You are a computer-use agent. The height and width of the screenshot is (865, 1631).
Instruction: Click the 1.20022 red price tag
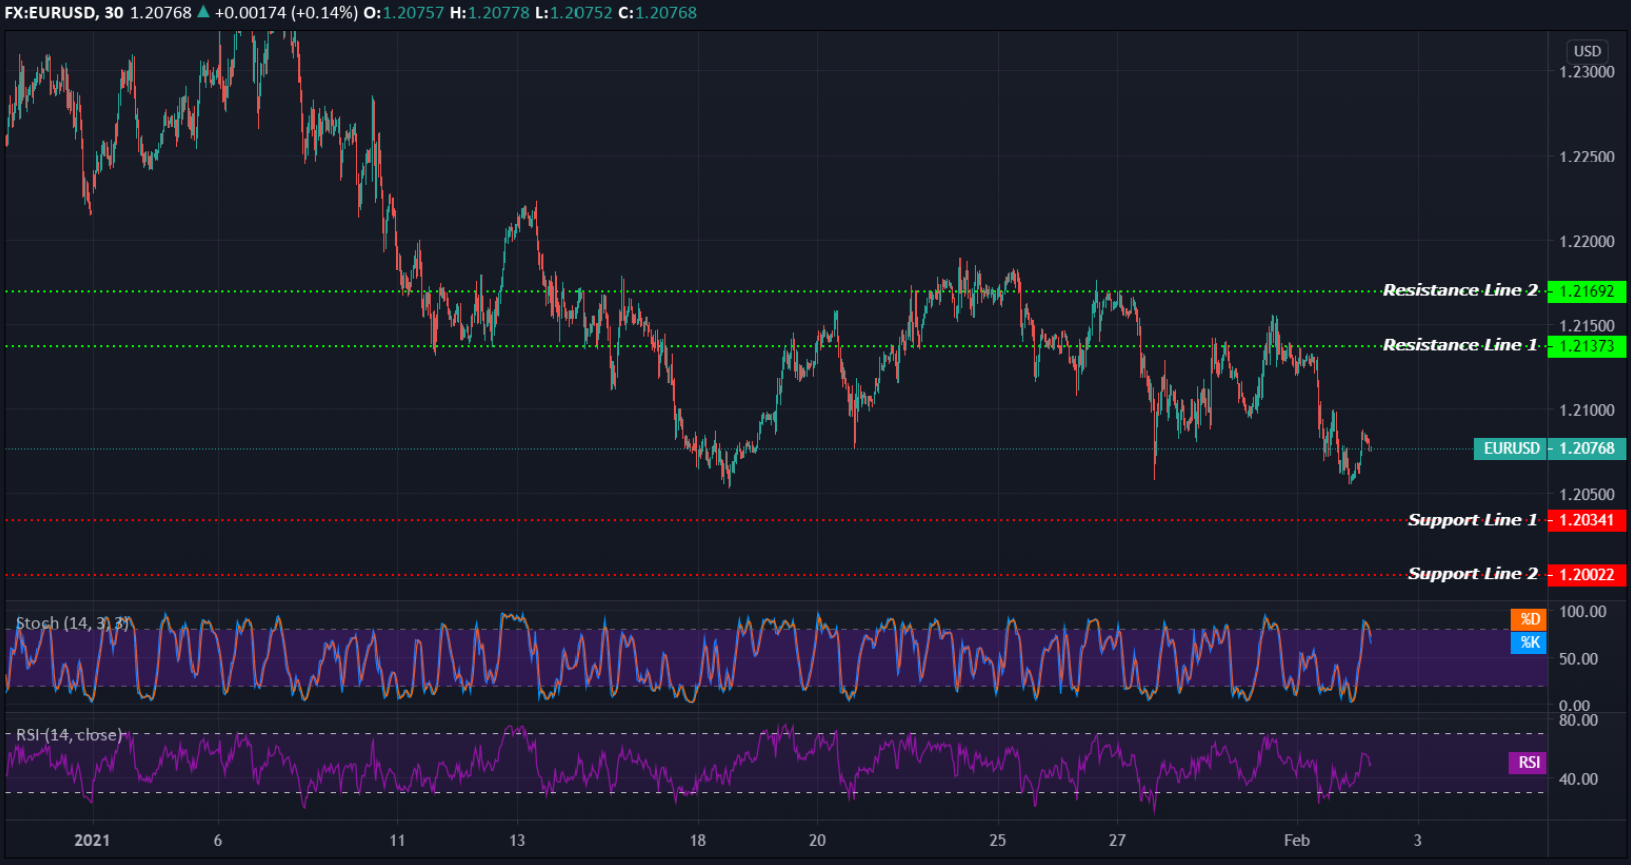click(x=1587, y=575)
